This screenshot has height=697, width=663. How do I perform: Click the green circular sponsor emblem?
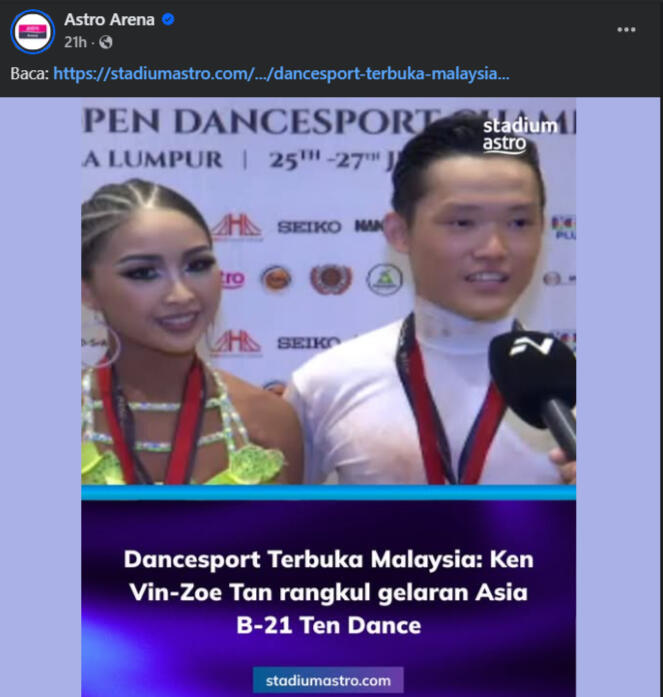click(x=384, y=280)
